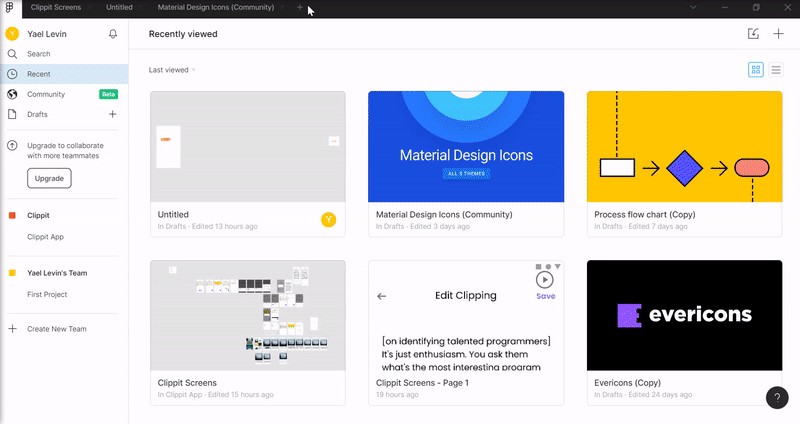
Task: Click the Drafts page icon
Action: [x=12, y=114]
